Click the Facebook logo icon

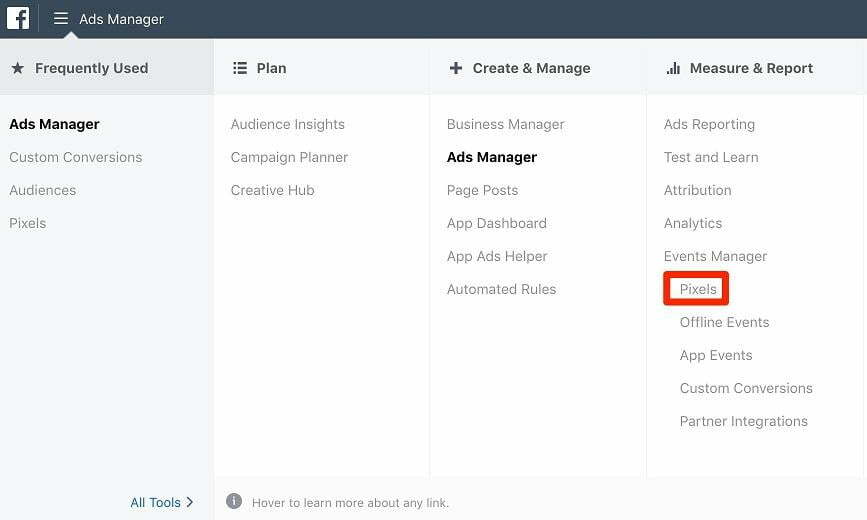18,18
